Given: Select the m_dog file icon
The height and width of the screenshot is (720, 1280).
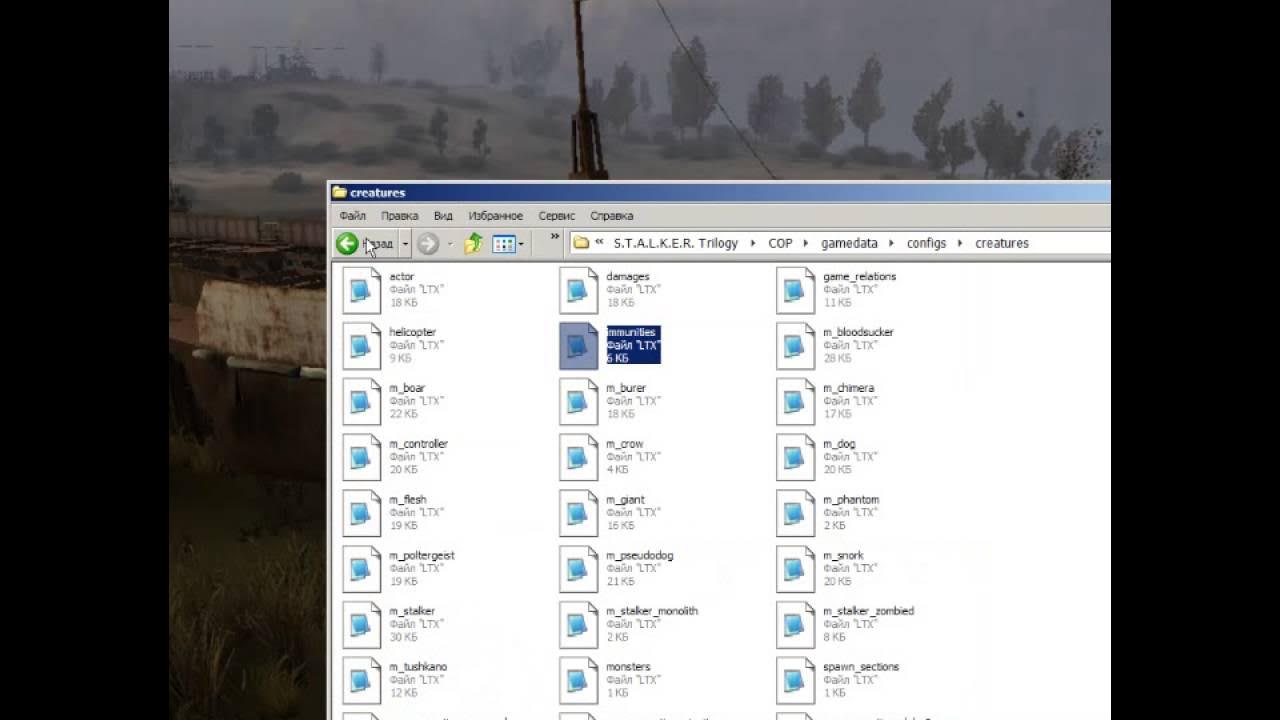Looking at the screenshot, I should (795, 458).
